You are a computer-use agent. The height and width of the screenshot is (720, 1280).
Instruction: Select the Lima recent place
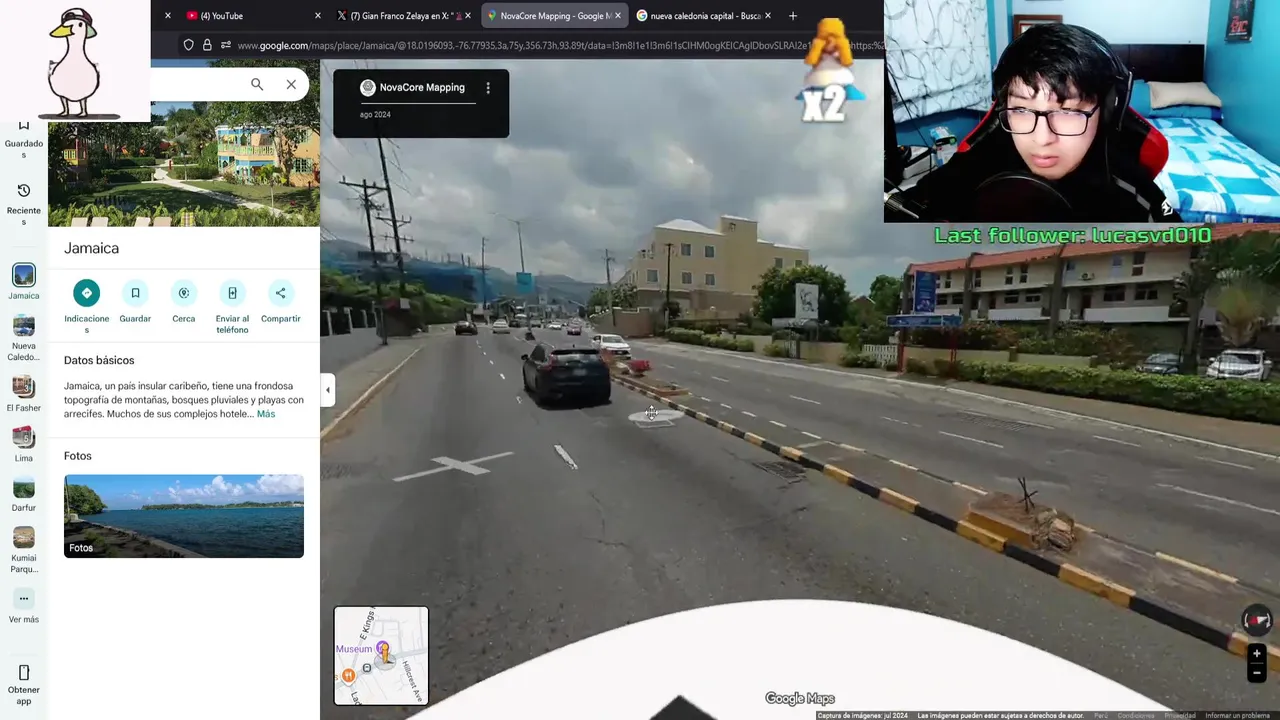coord(24,444)
